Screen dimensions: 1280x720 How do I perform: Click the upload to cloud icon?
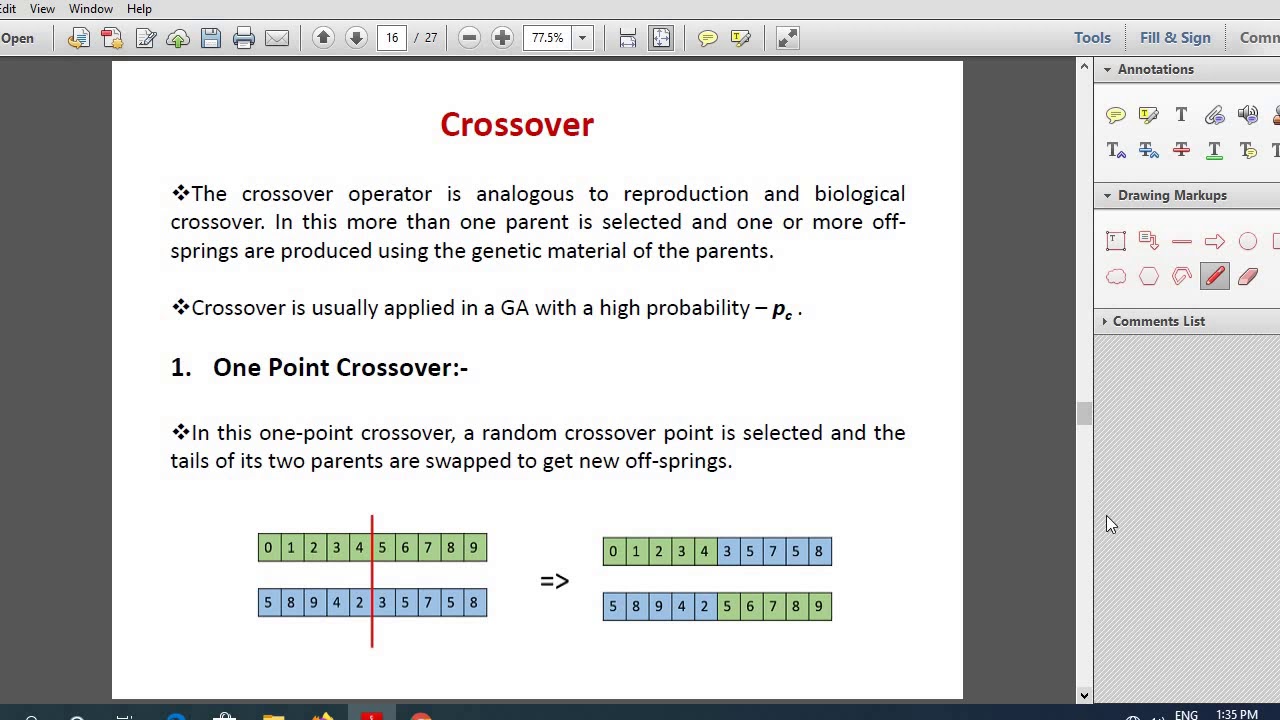178,38
